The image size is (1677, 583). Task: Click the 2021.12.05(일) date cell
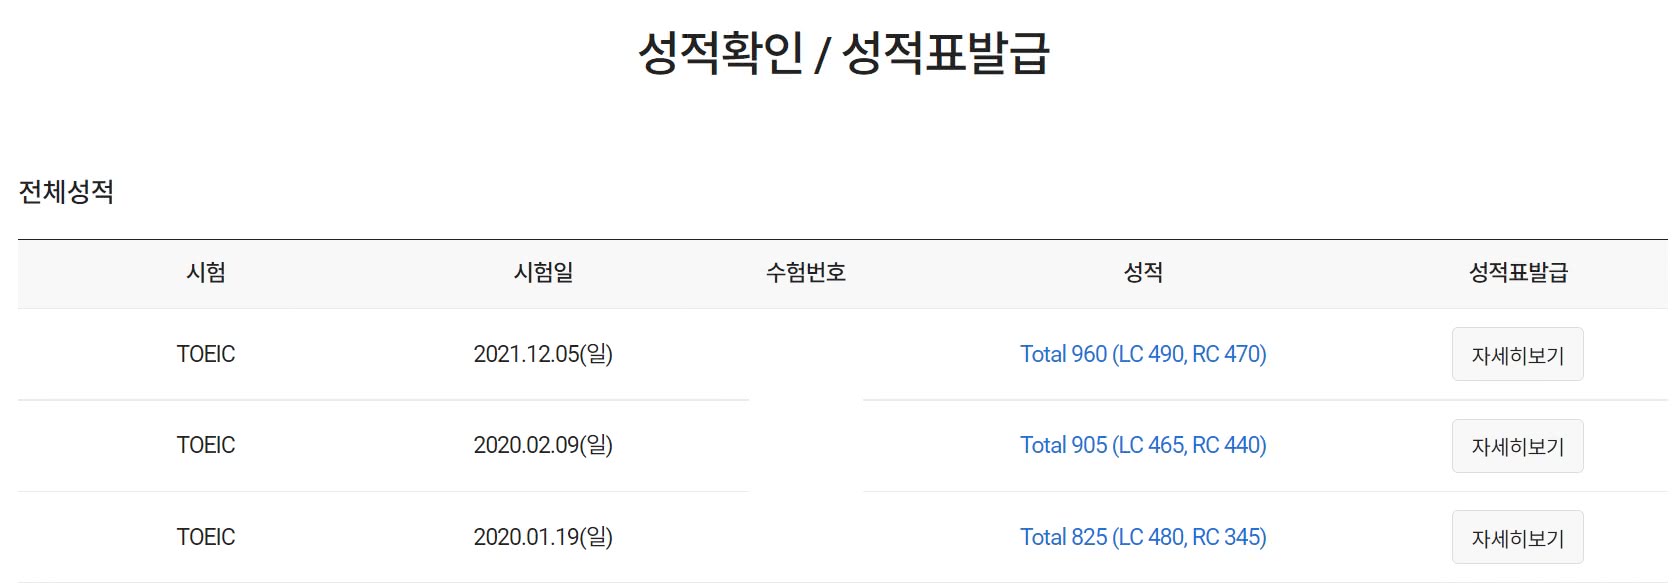pos(543,354)
